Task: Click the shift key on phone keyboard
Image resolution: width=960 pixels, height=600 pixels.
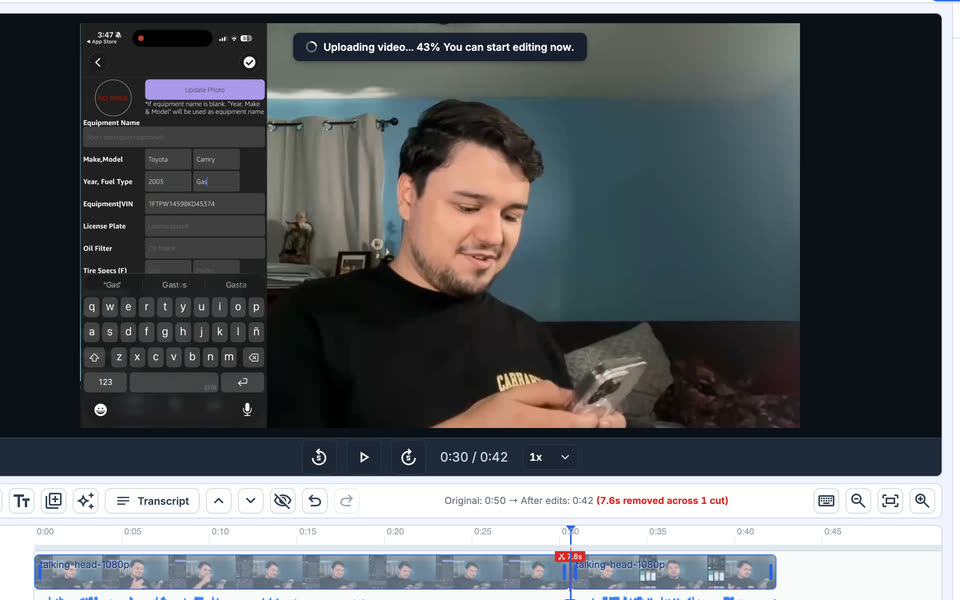Action: click(x=94, y=357)
